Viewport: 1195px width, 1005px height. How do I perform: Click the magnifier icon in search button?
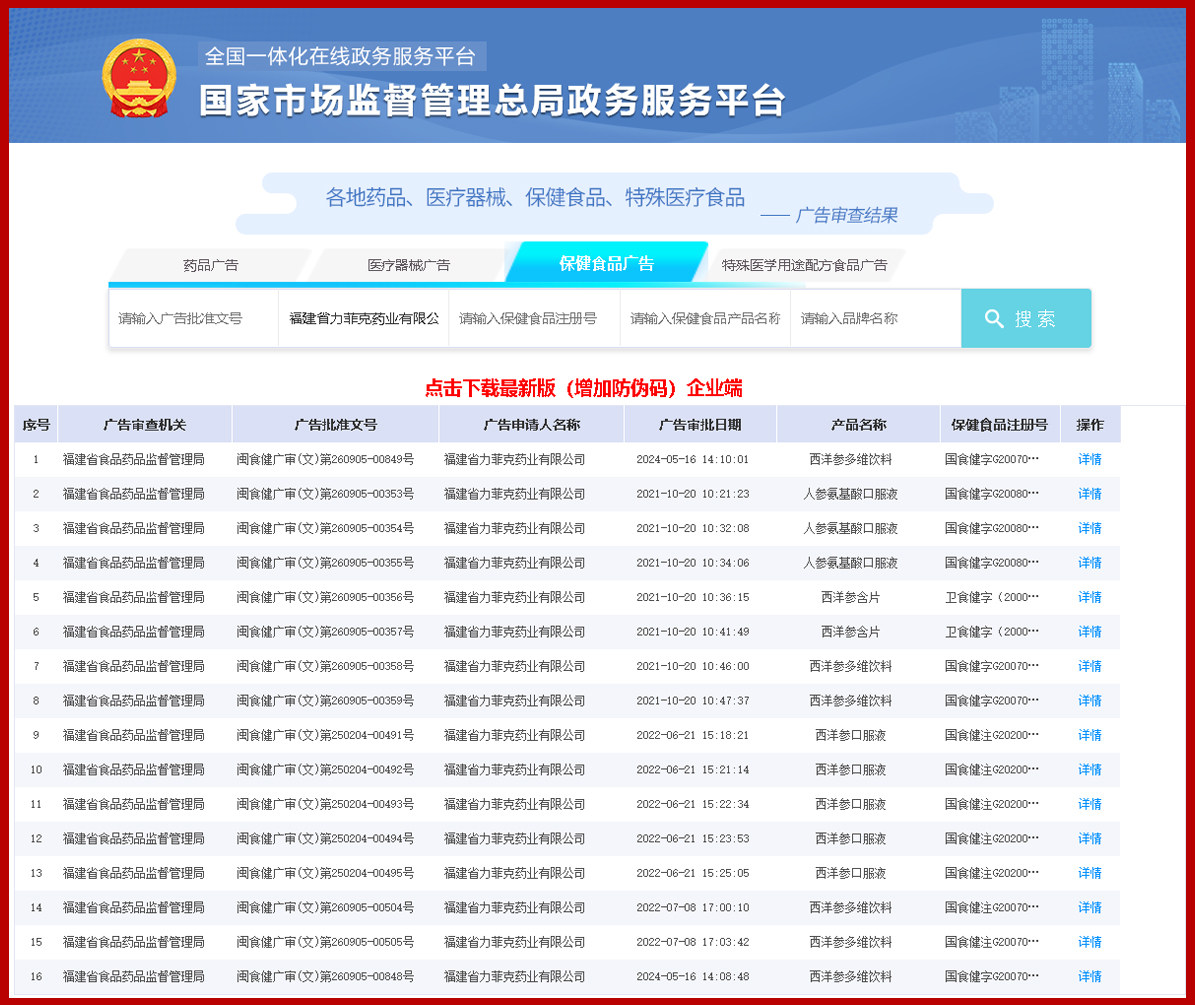(x=994, y=318)
